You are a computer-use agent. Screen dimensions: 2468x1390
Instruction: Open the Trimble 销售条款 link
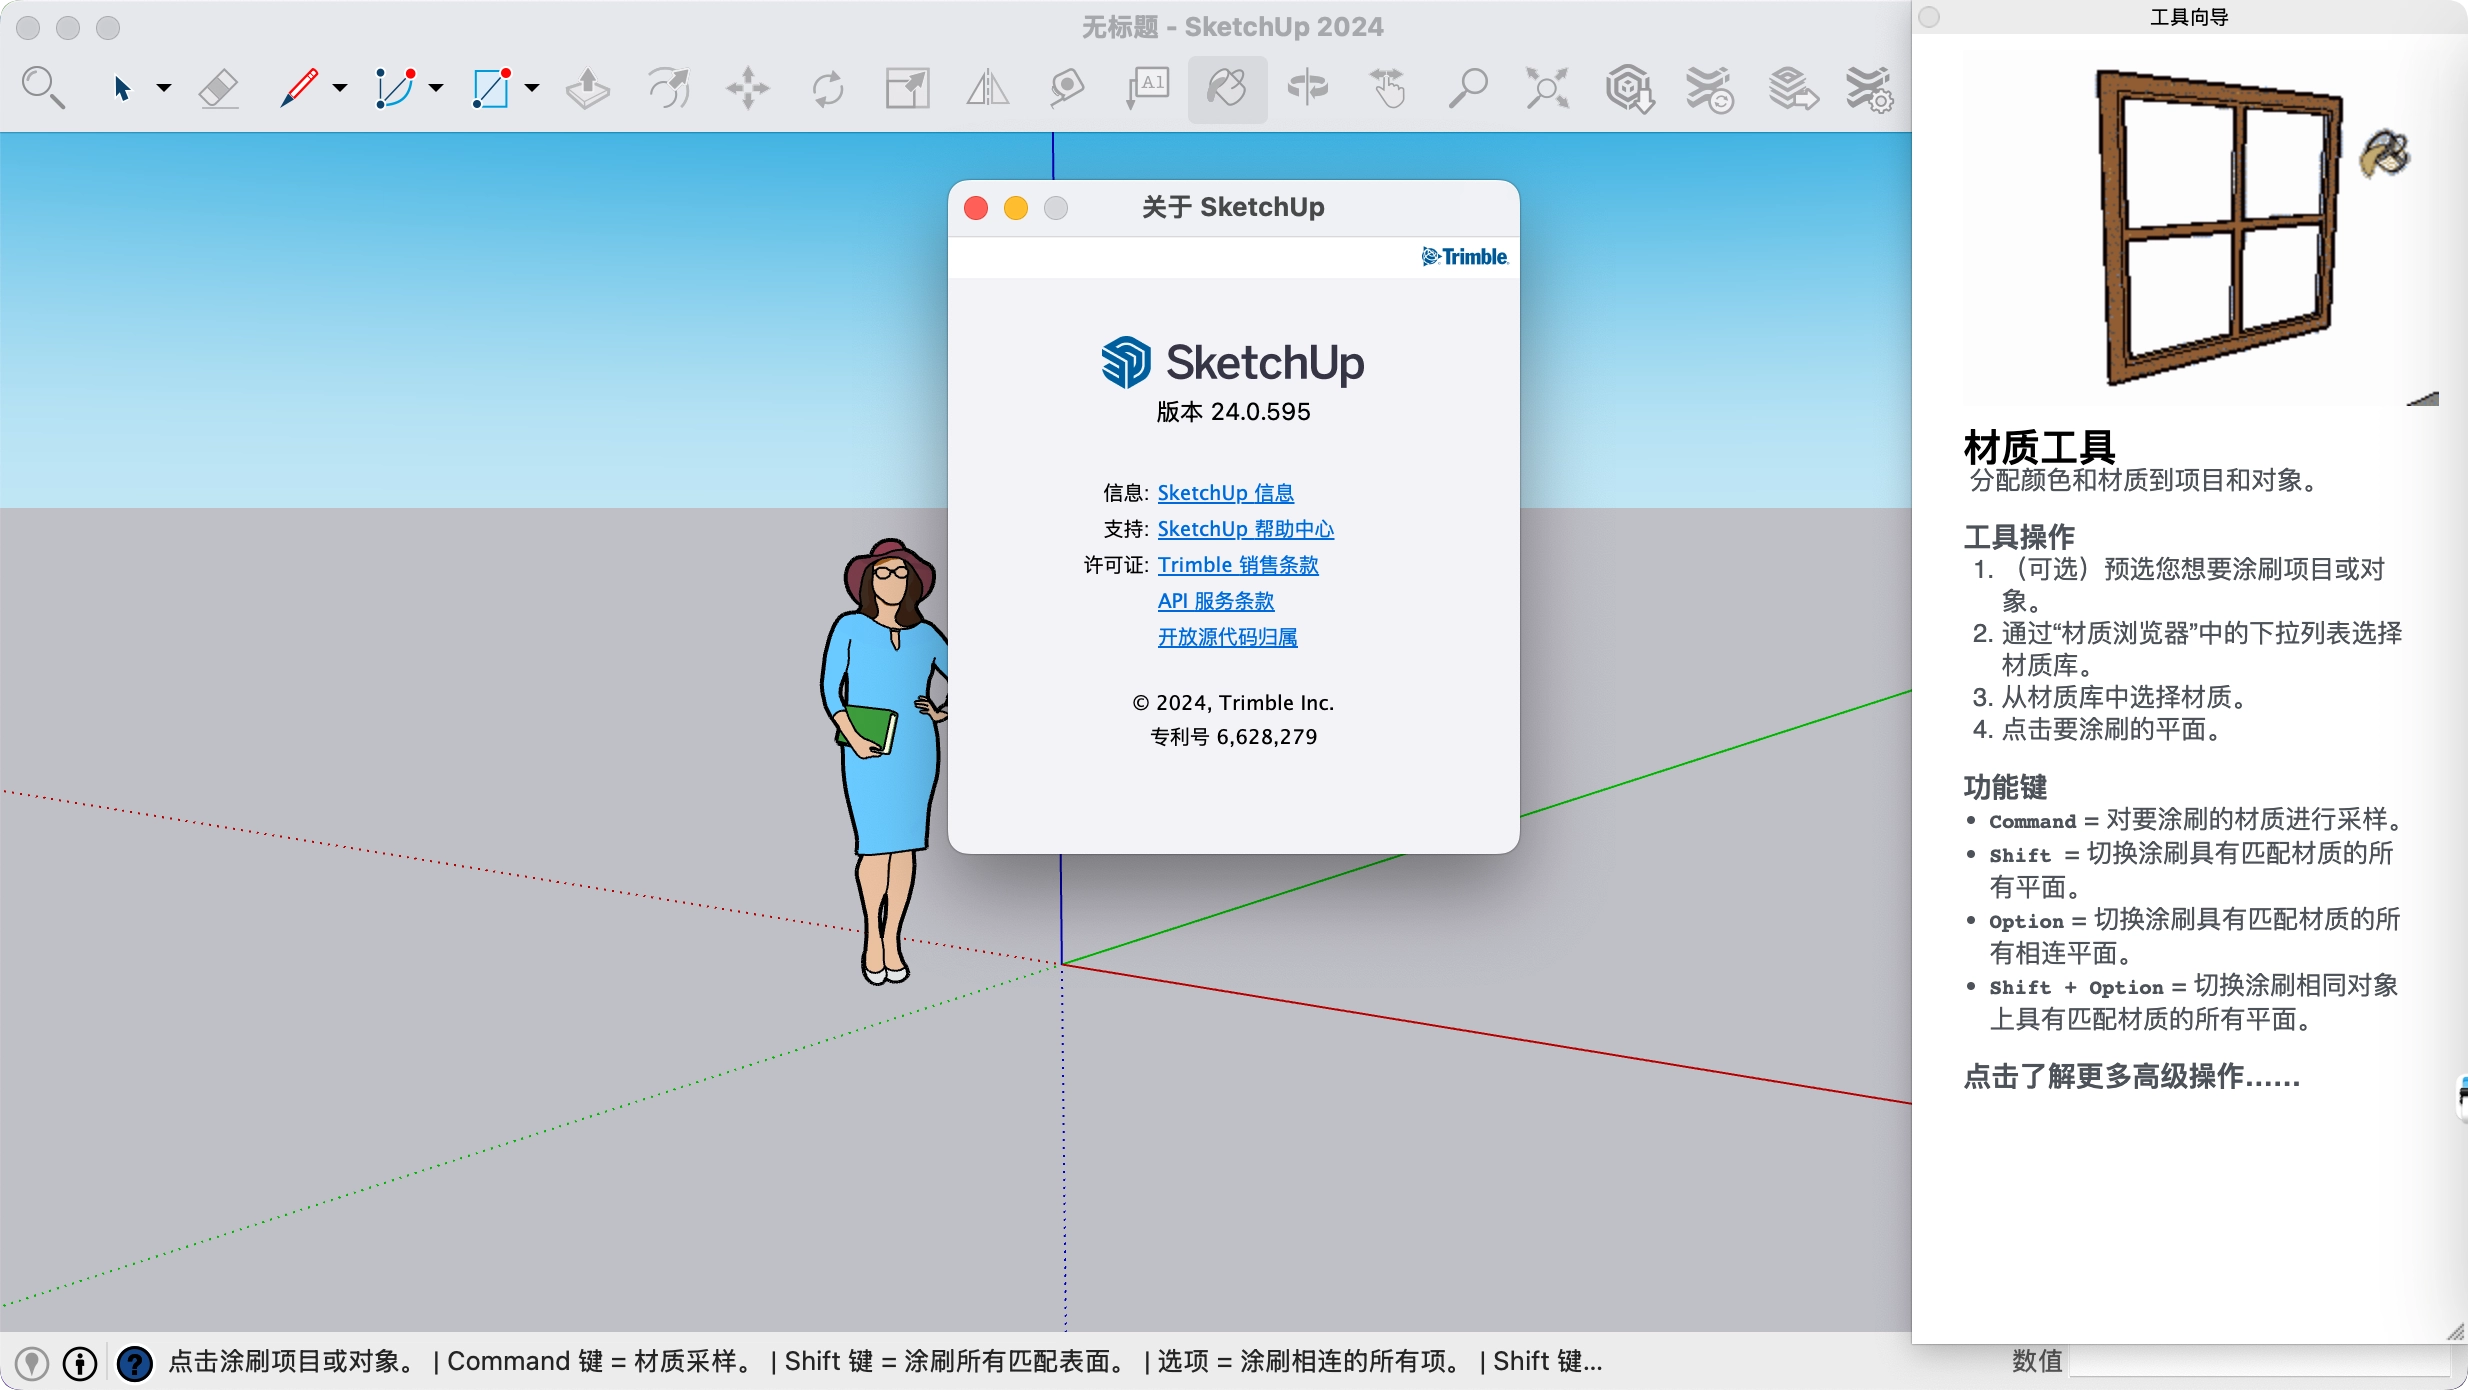point(1237,565)
